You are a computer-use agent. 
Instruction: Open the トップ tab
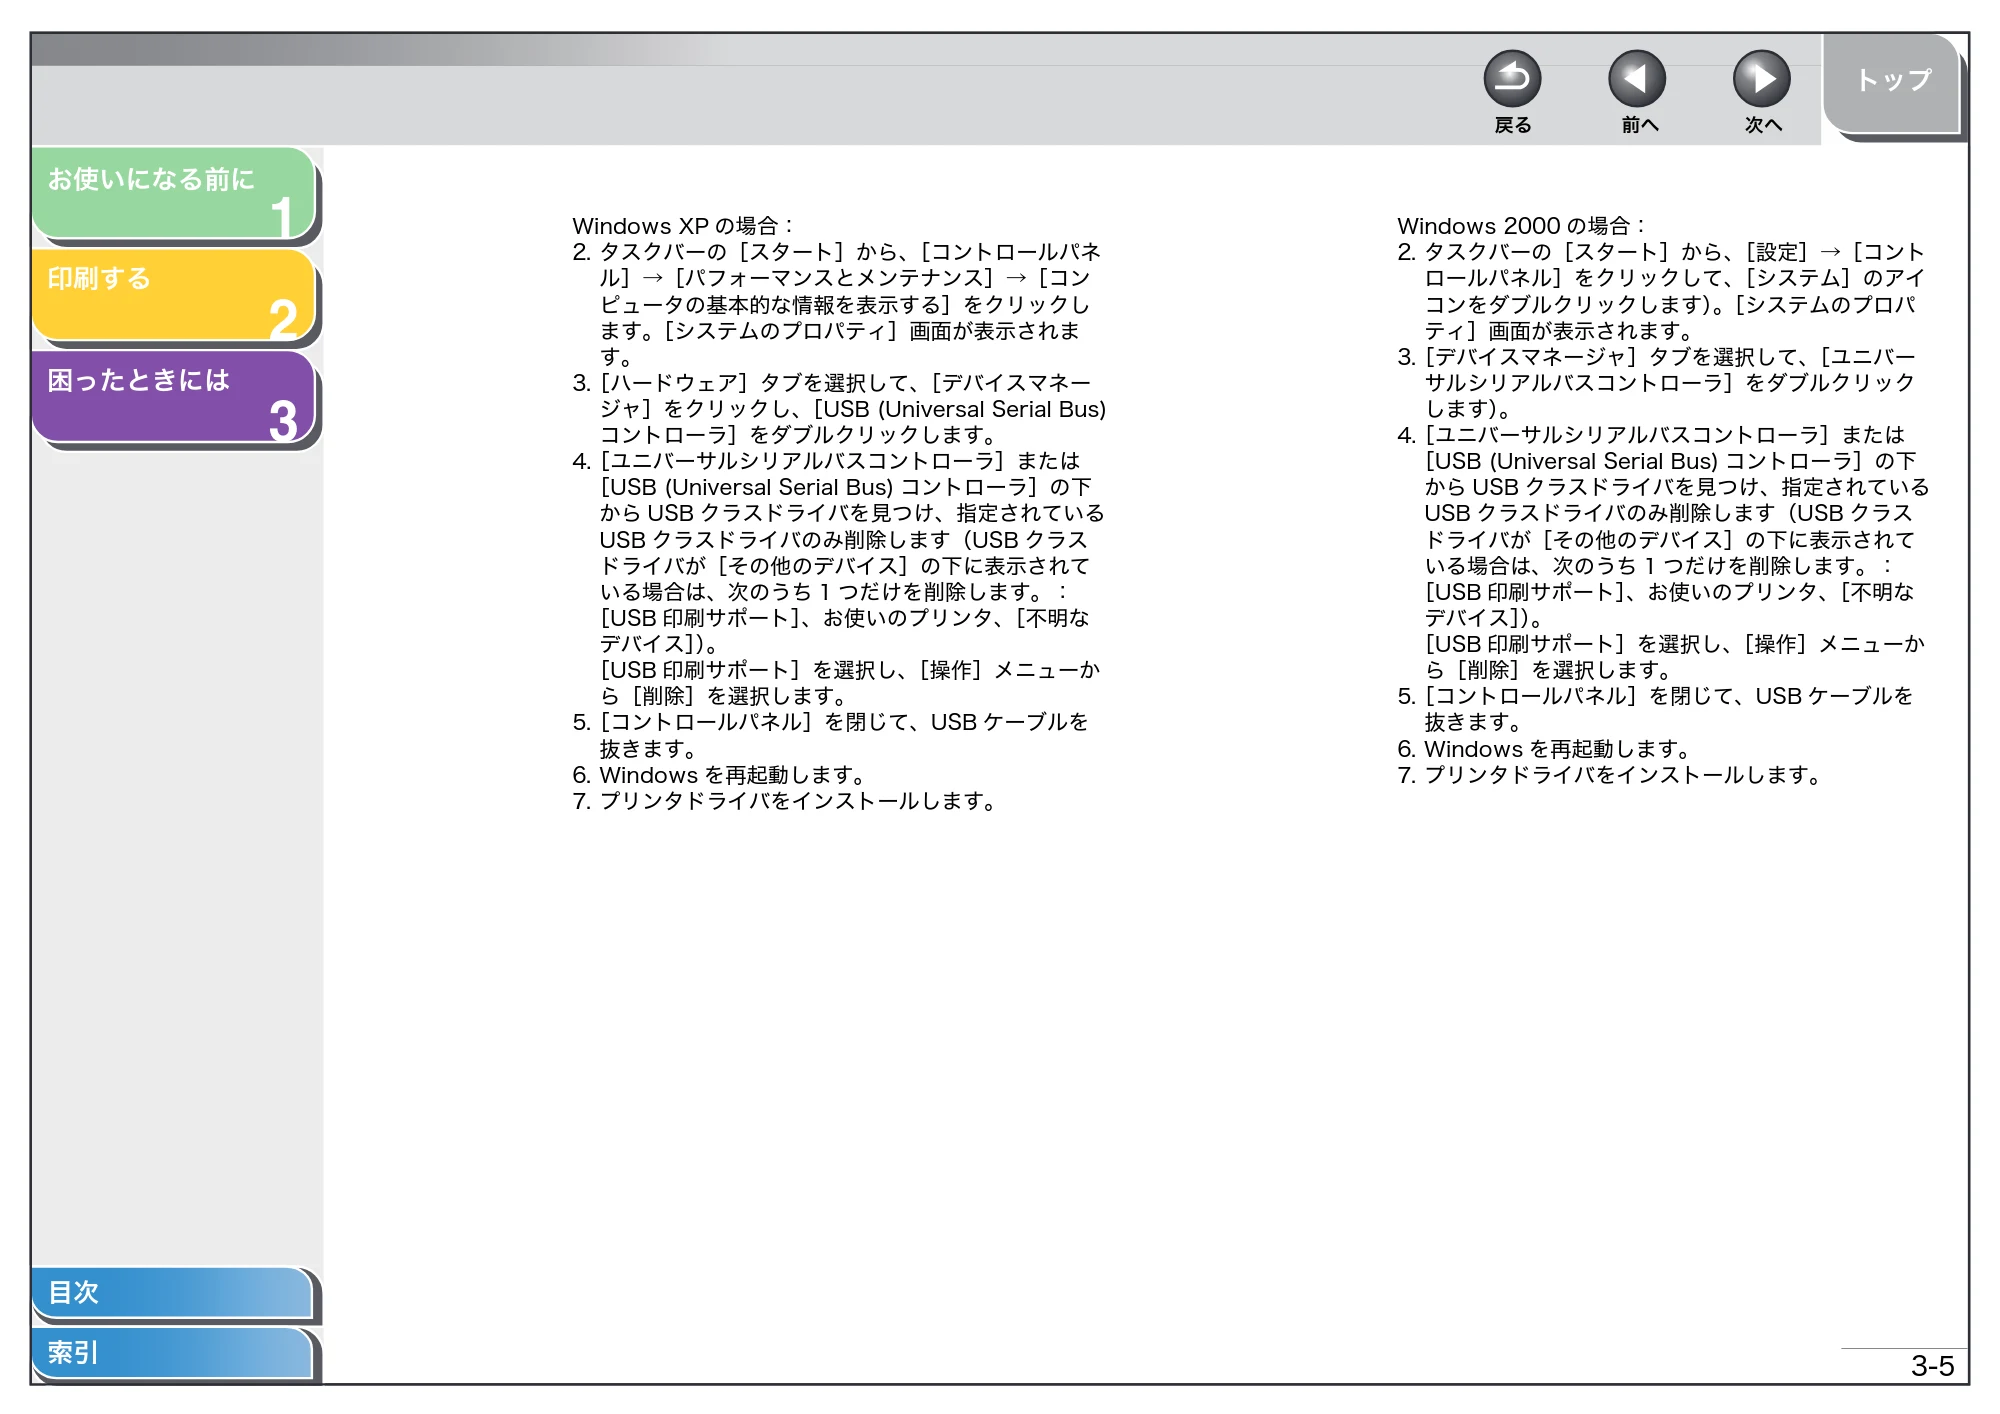pos(1893,84)
